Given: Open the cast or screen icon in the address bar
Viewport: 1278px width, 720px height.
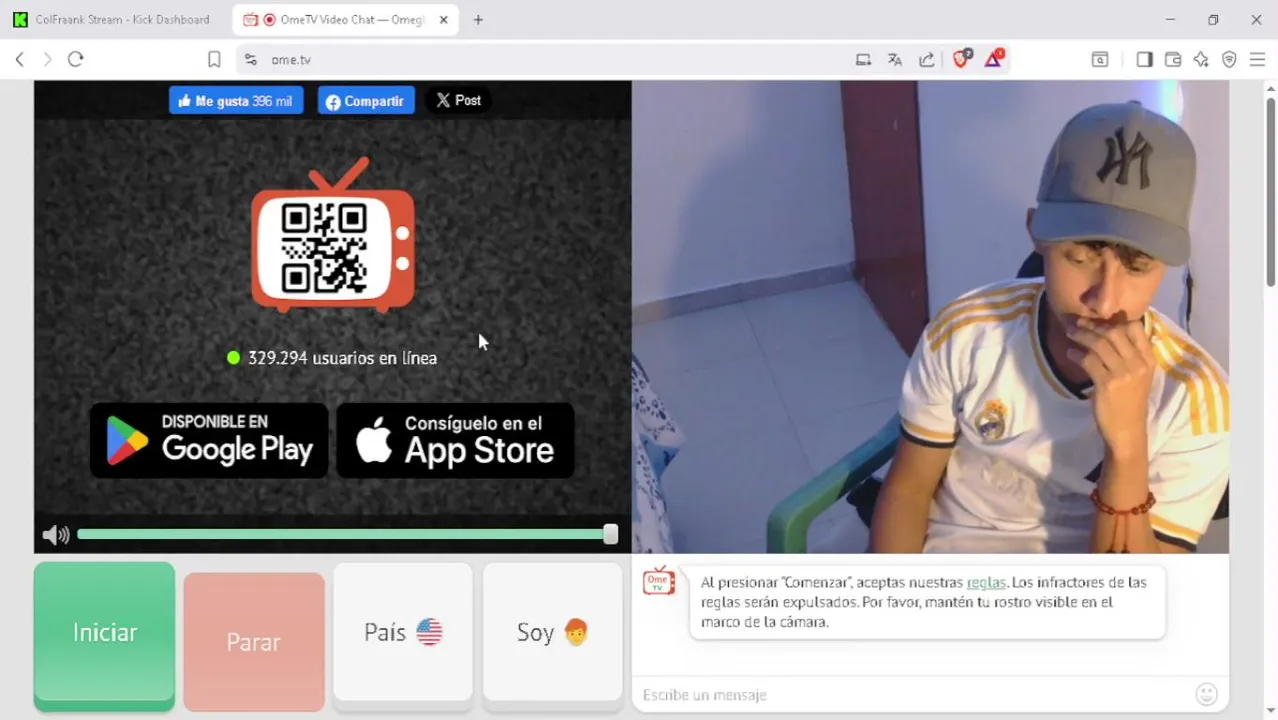Looking at the screenshot, I should tap(863, 60).
